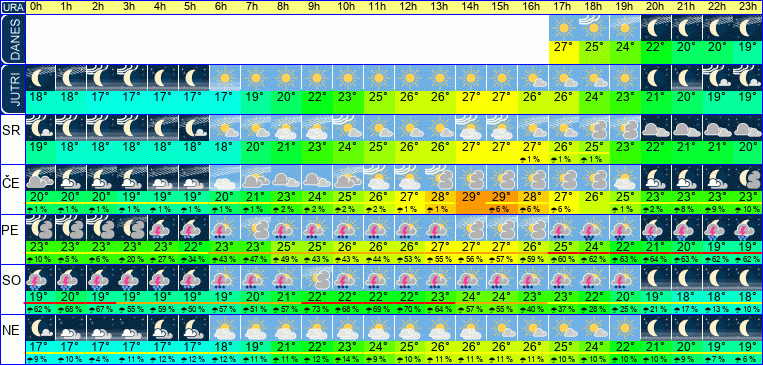The width and height of the screenshot is (763, 365).
Task: Open the JUTRI day tab
Action: click(x=12, y=89)
